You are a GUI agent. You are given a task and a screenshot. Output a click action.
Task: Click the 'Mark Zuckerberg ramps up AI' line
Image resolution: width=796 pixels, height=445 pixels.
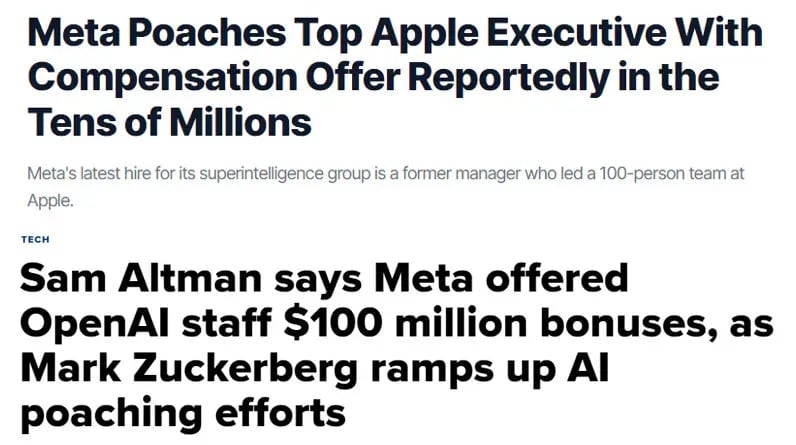pos(315,368)
